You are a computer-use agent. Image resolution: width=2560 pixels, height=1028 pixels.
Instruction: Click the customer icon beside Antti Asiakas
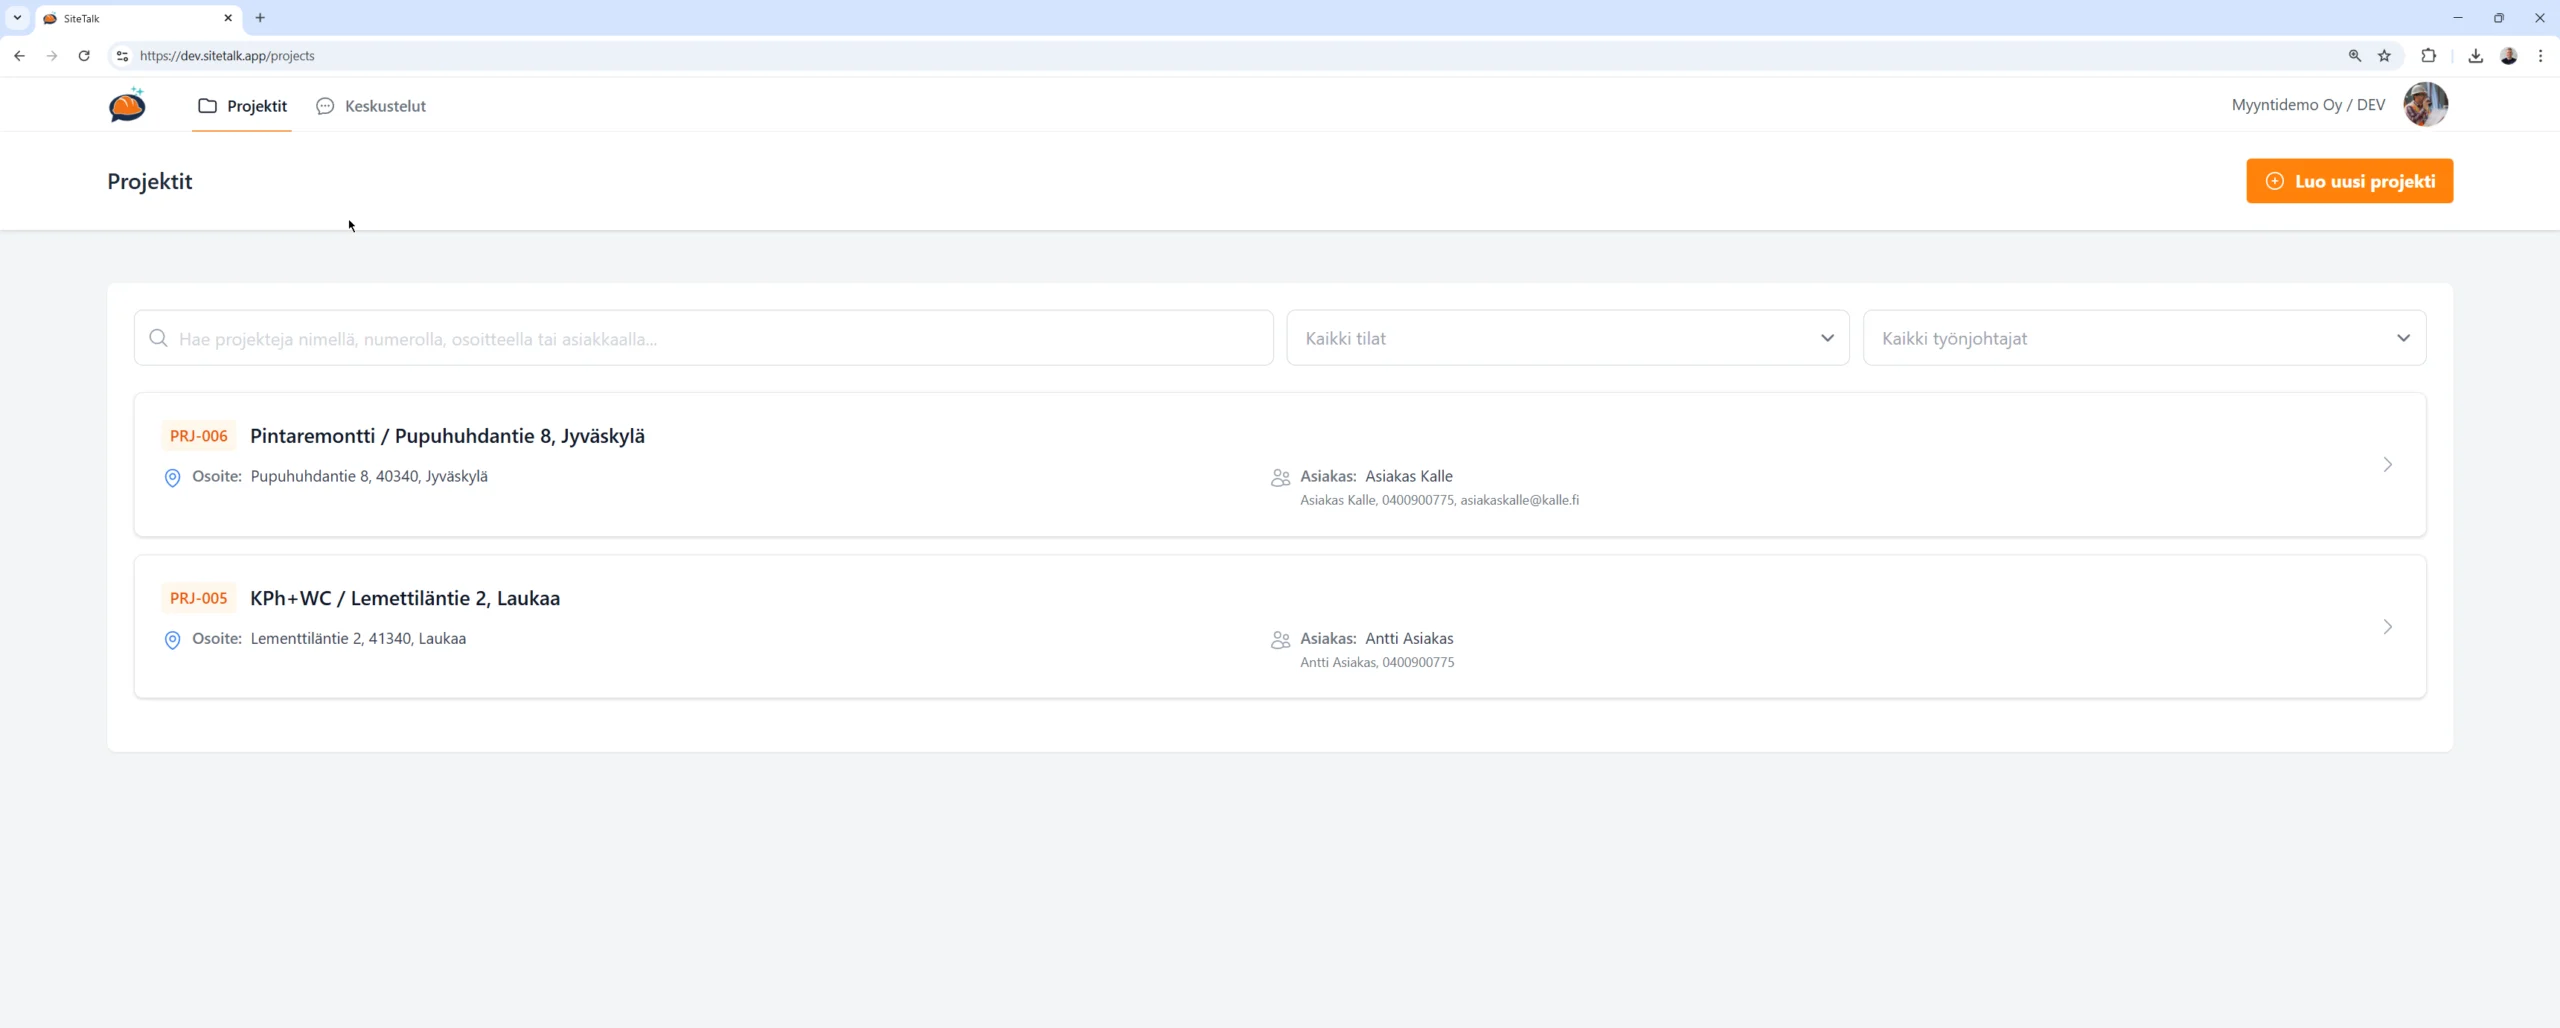[1280, 640]
